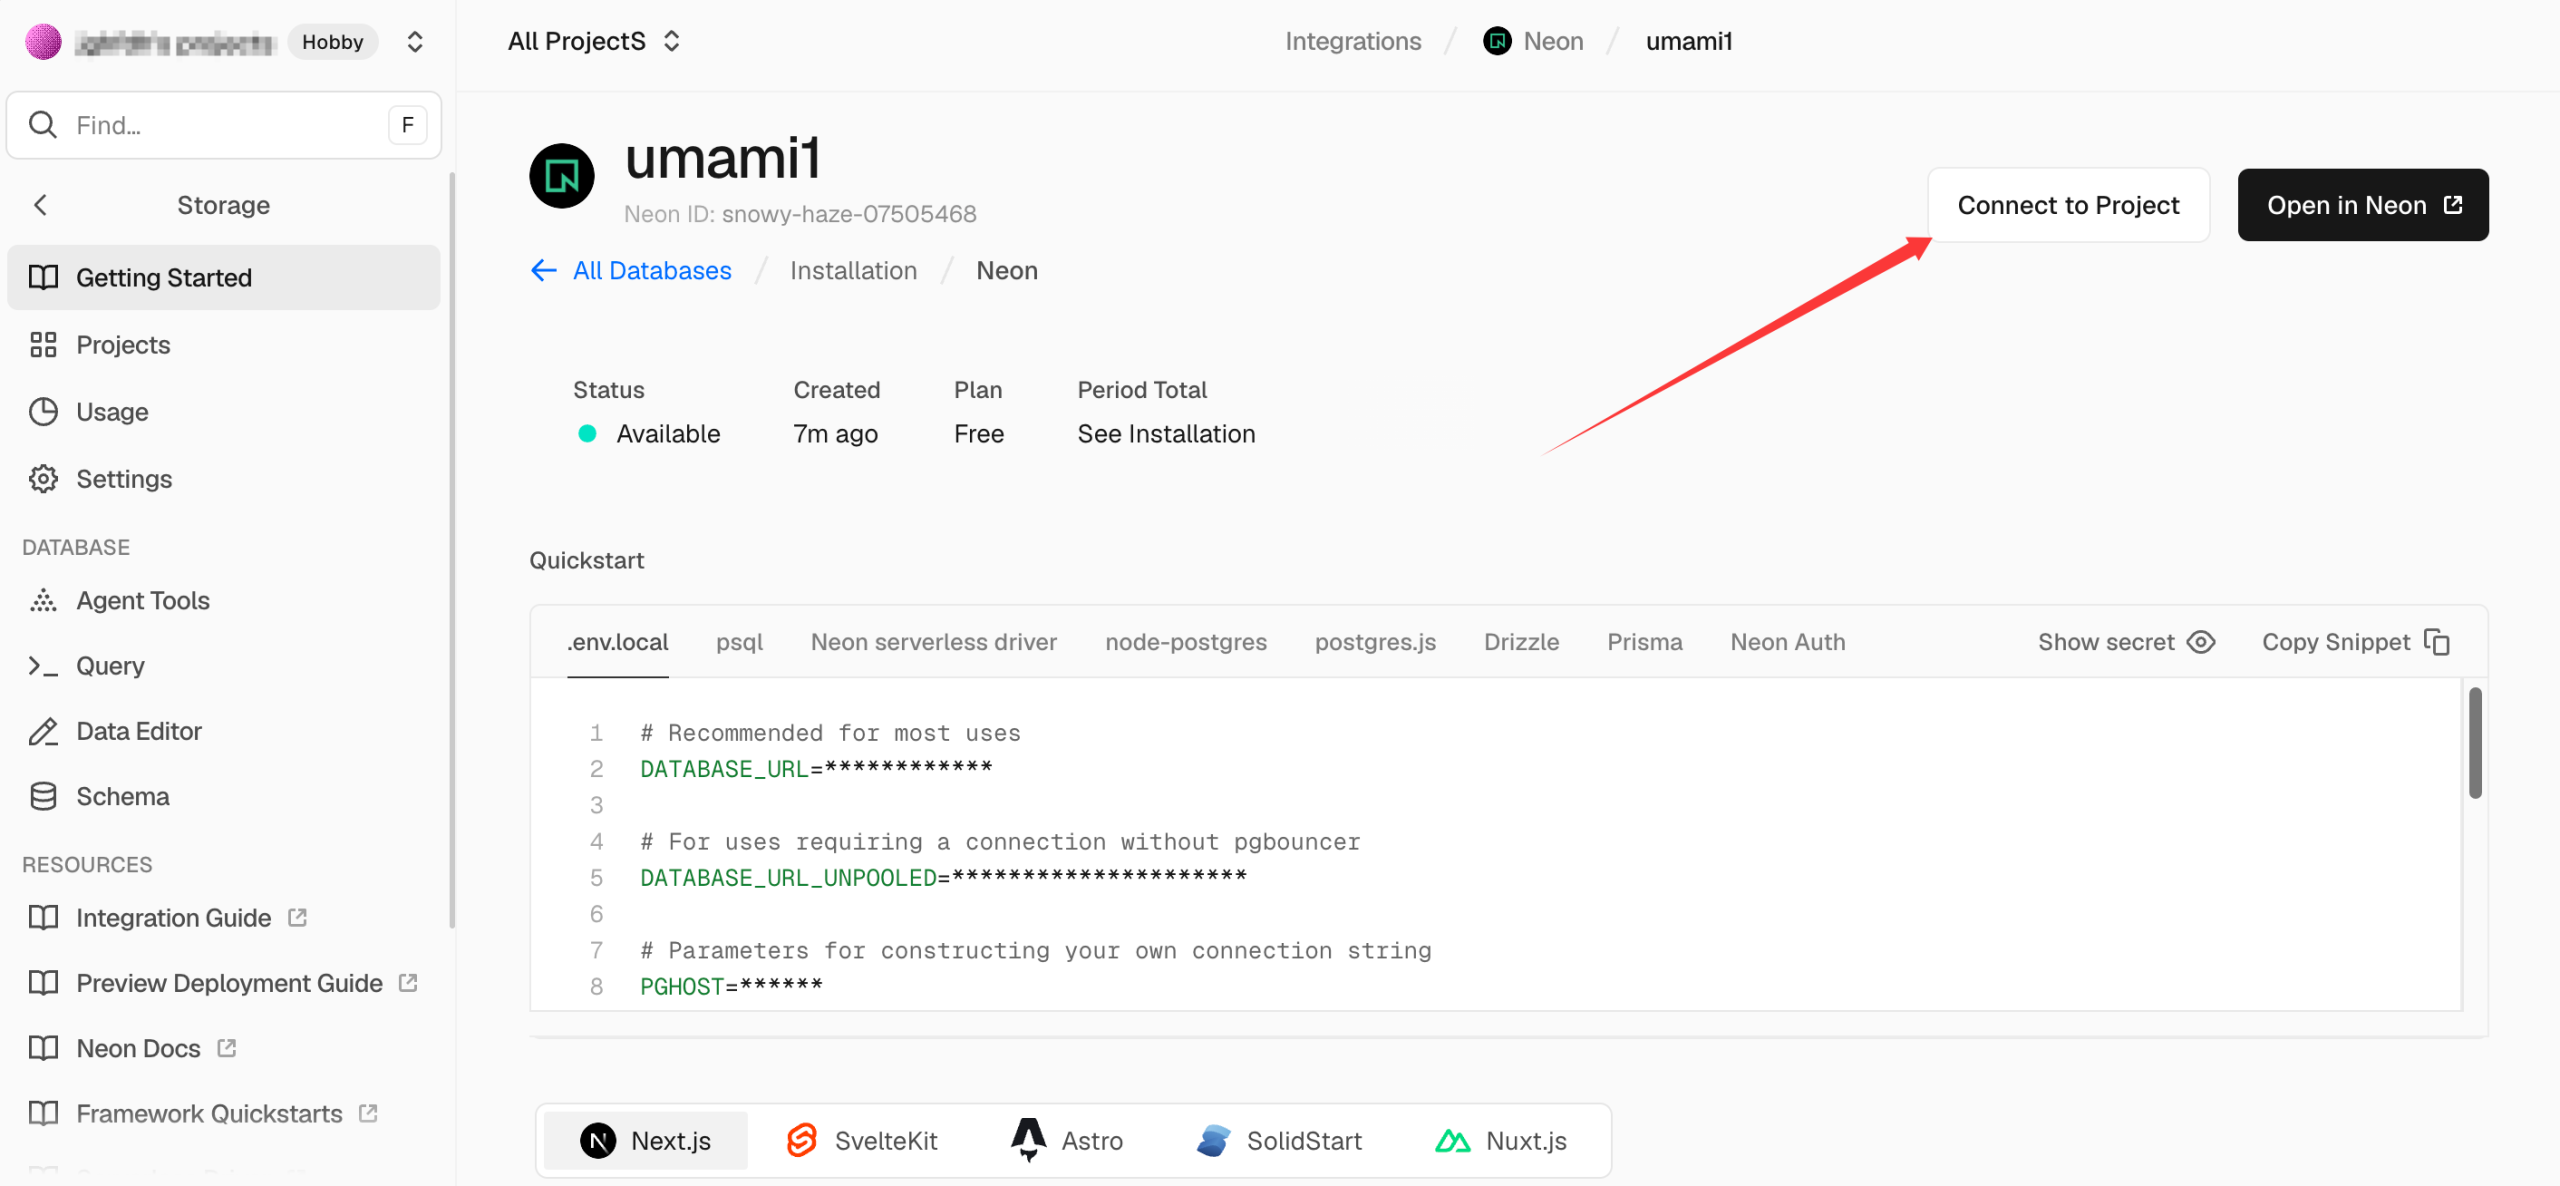Screen dimensions: 2560x1186
Task: Click the Data Editor pencil icon
Action: tap(43, 731)
